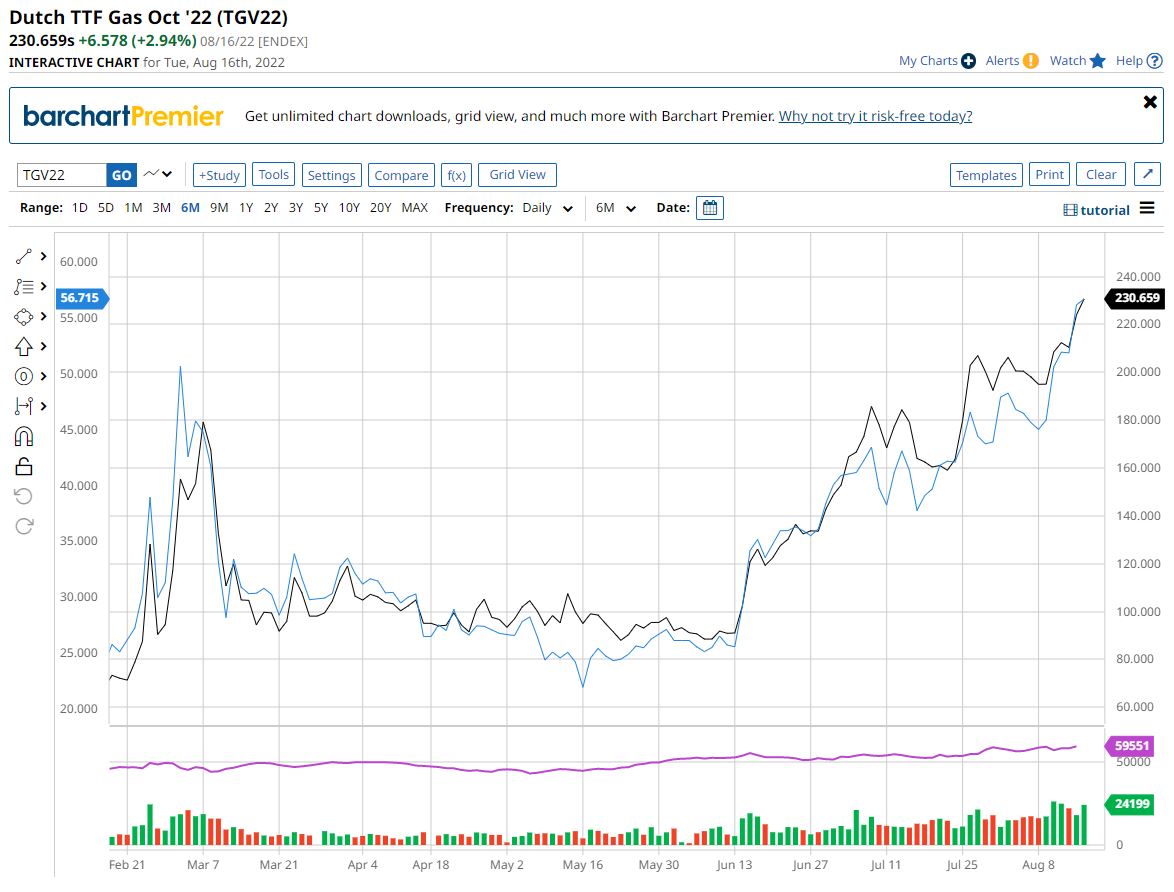The image size is (1174, 892).
Task: Toggle the unlocked padlock for drawings
Action: pos(24,466)
